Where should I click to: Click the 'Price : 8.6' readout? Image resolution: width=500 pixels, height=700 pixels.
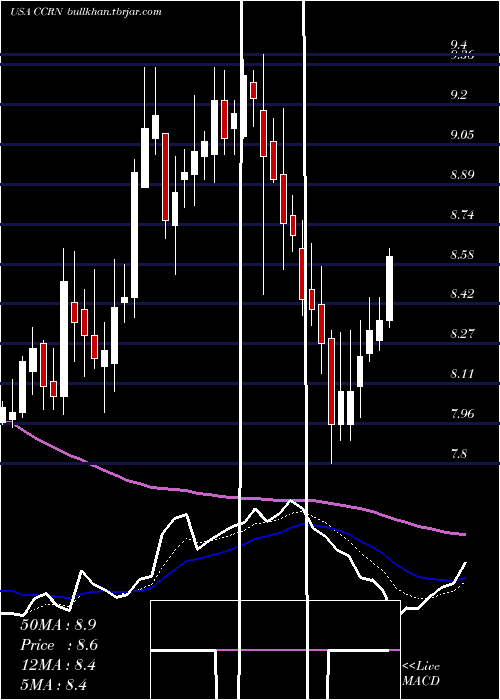(x=59, y=645)
